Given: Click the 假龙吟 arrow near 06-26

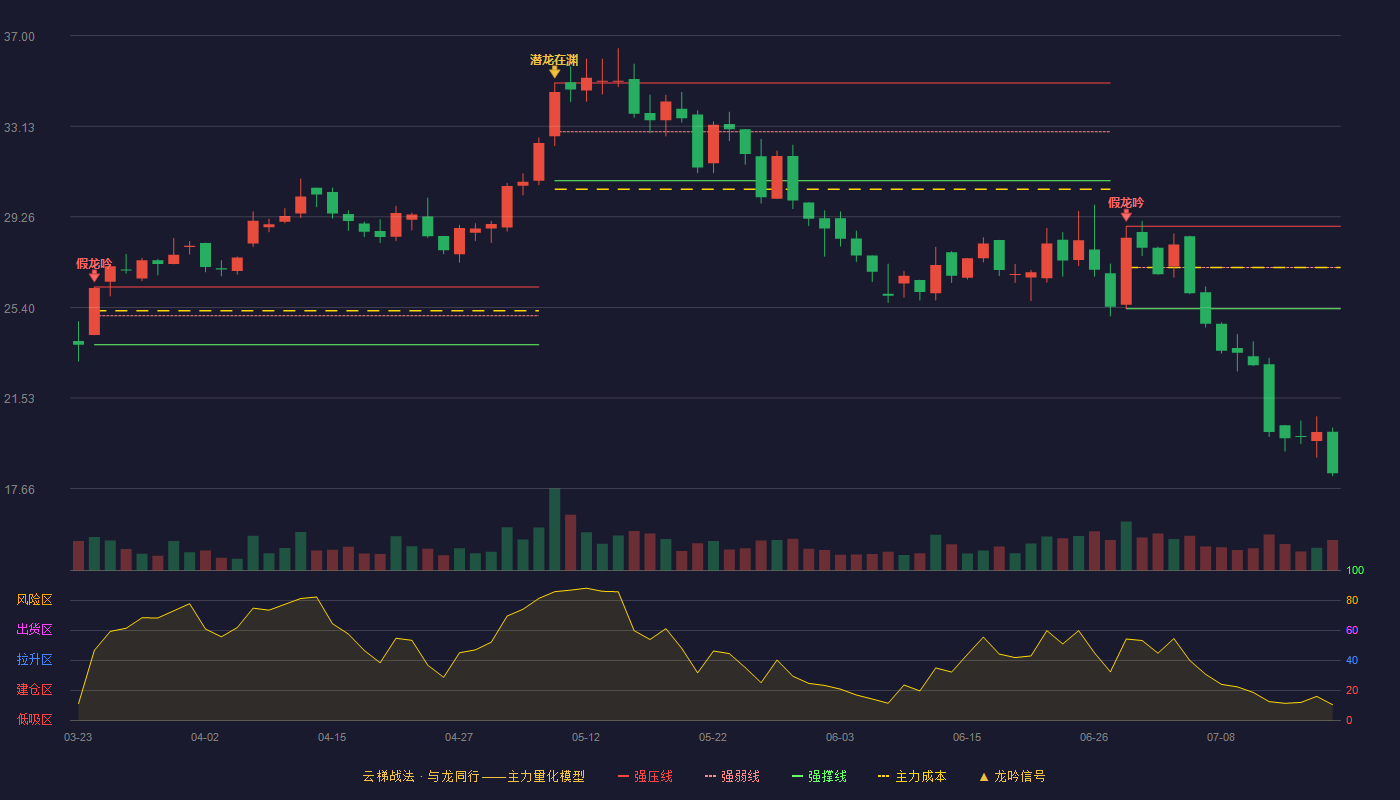Looking at the screenshot, I should coord(1126,215).
